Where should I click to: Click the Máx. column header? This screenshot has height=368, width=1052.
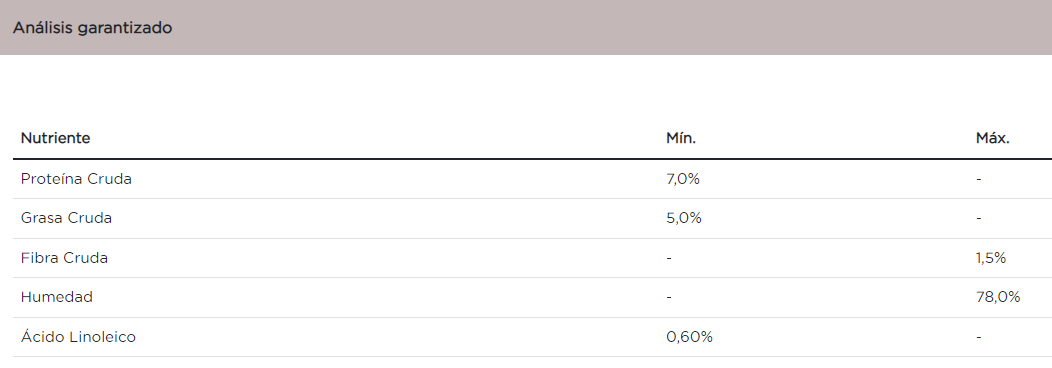pos(993,139)
